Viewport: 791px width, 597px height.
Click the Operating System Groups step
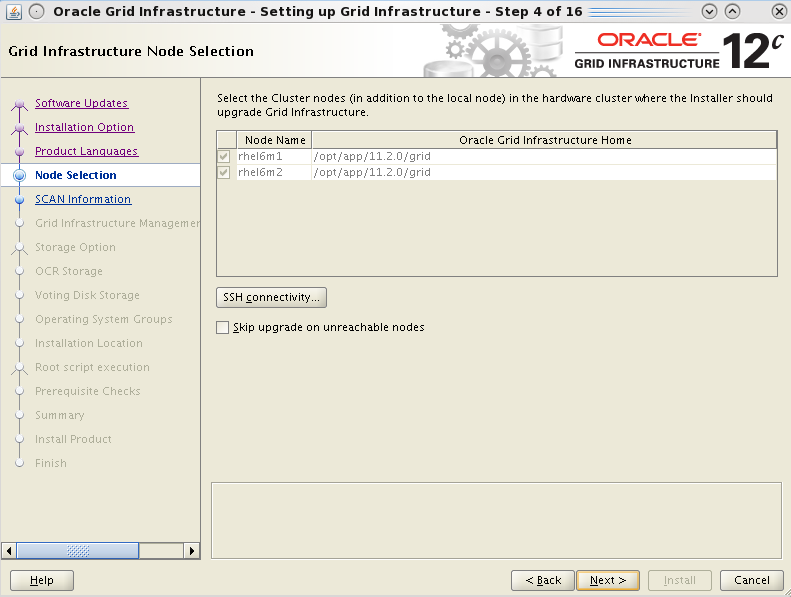pos(103,319)
